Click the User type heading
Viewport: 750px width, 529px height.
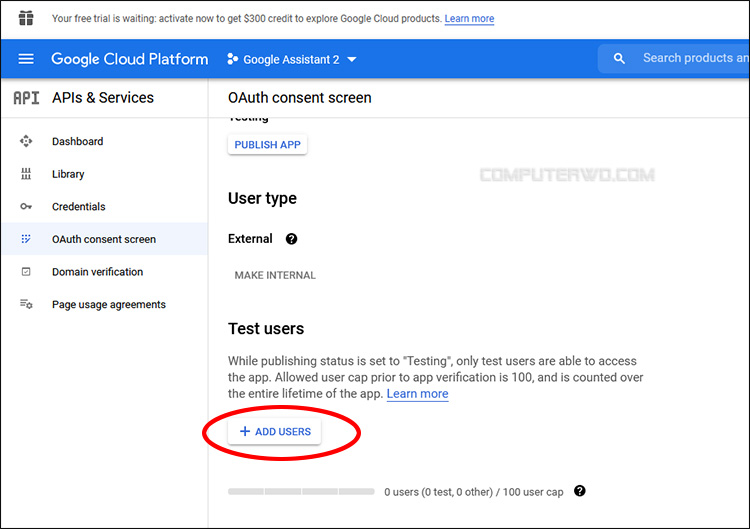(x=262, y=198)
